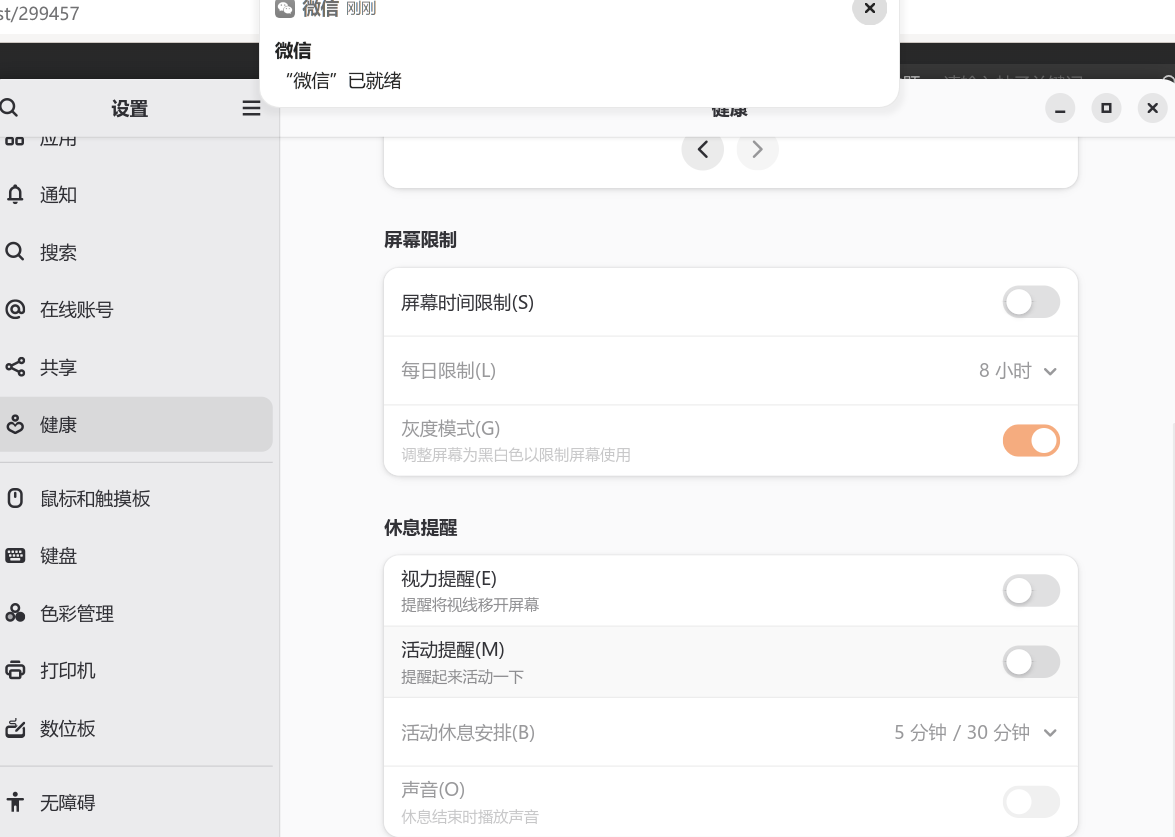Open the Settings hamburger menu
Viewport: 1175px width, 837px height.
coord(251,109)
